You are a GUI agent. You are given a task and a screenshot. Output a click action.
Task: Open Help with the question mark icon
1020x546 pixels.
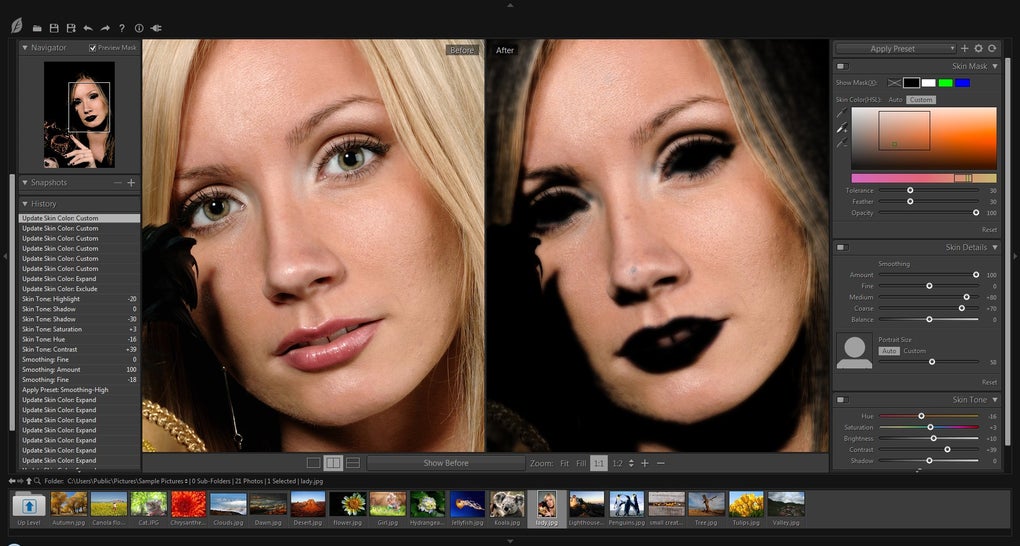(x=122, y=29)
